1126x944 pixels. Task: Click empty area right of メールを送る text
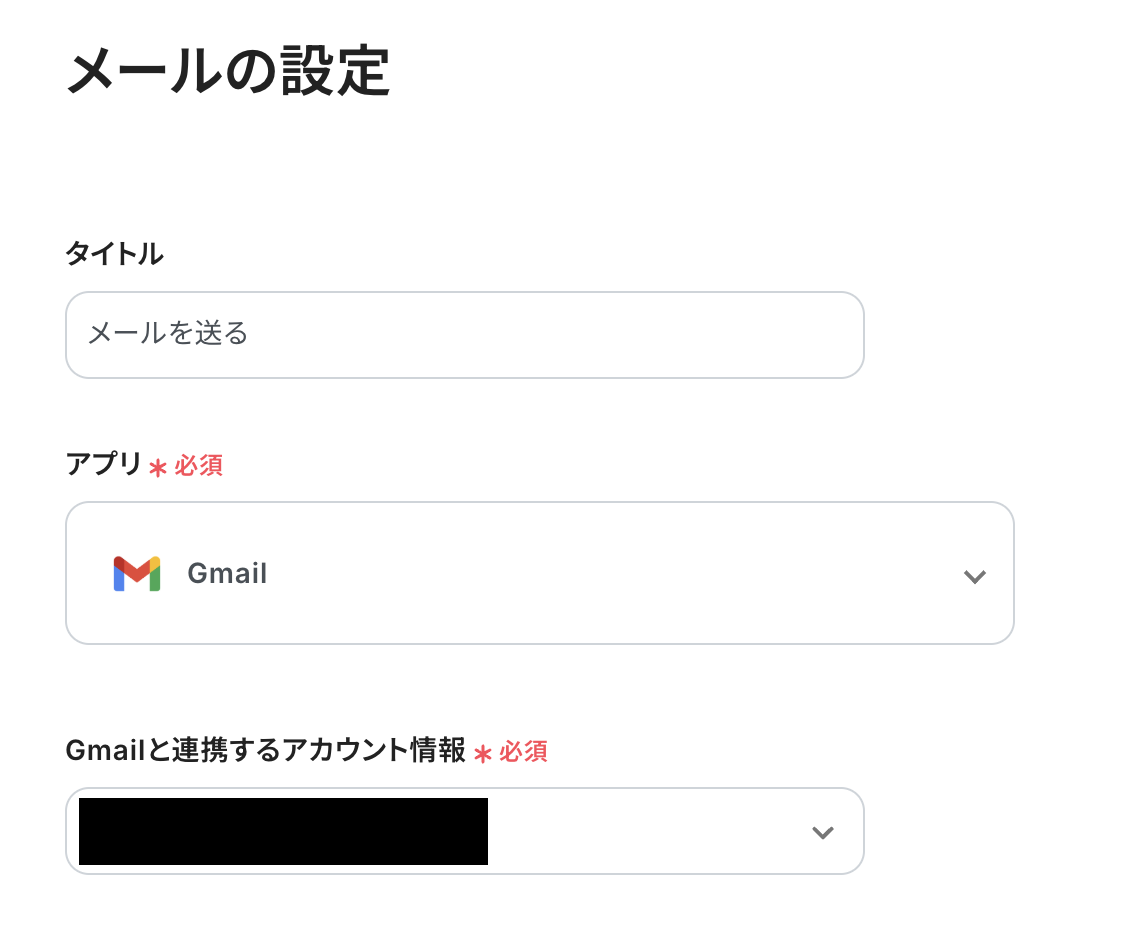click(550, 335)
